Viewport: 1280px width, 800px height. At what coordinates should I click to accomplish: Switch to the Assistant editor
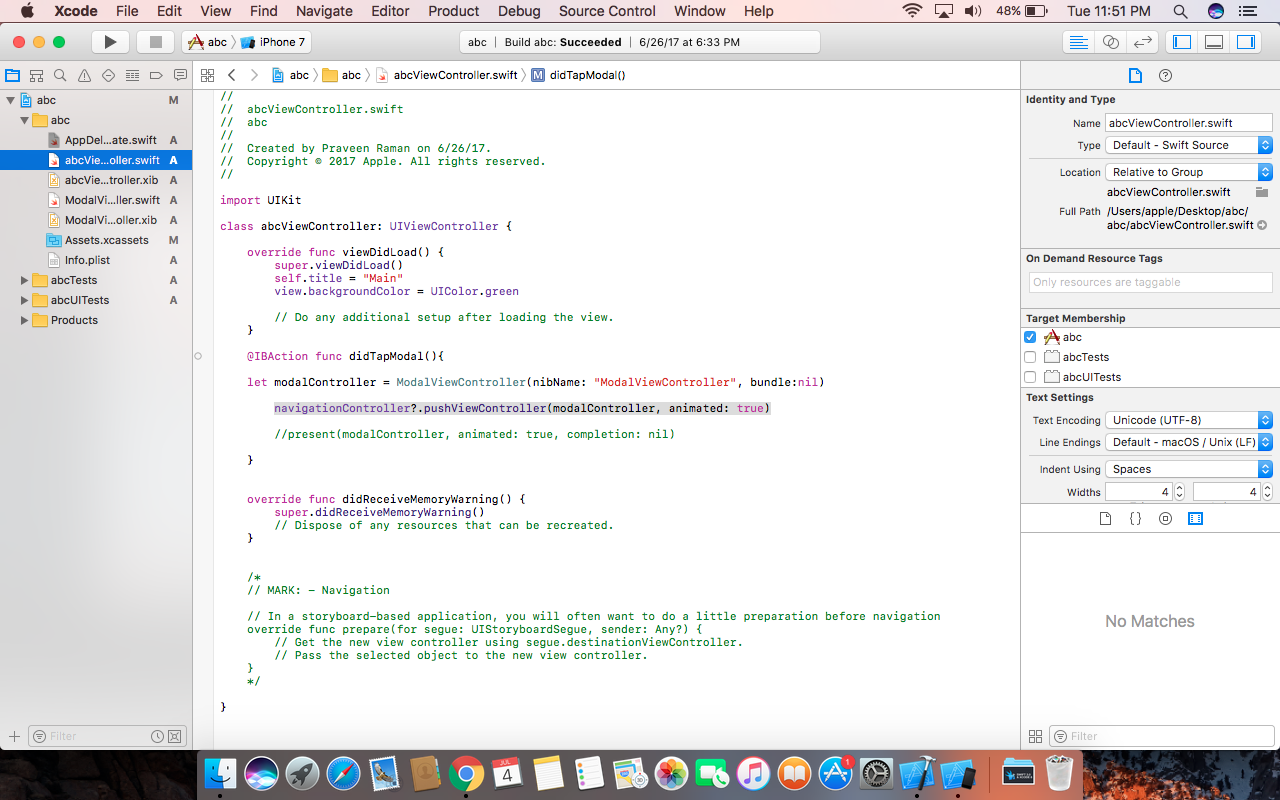tap(1109, 42)
